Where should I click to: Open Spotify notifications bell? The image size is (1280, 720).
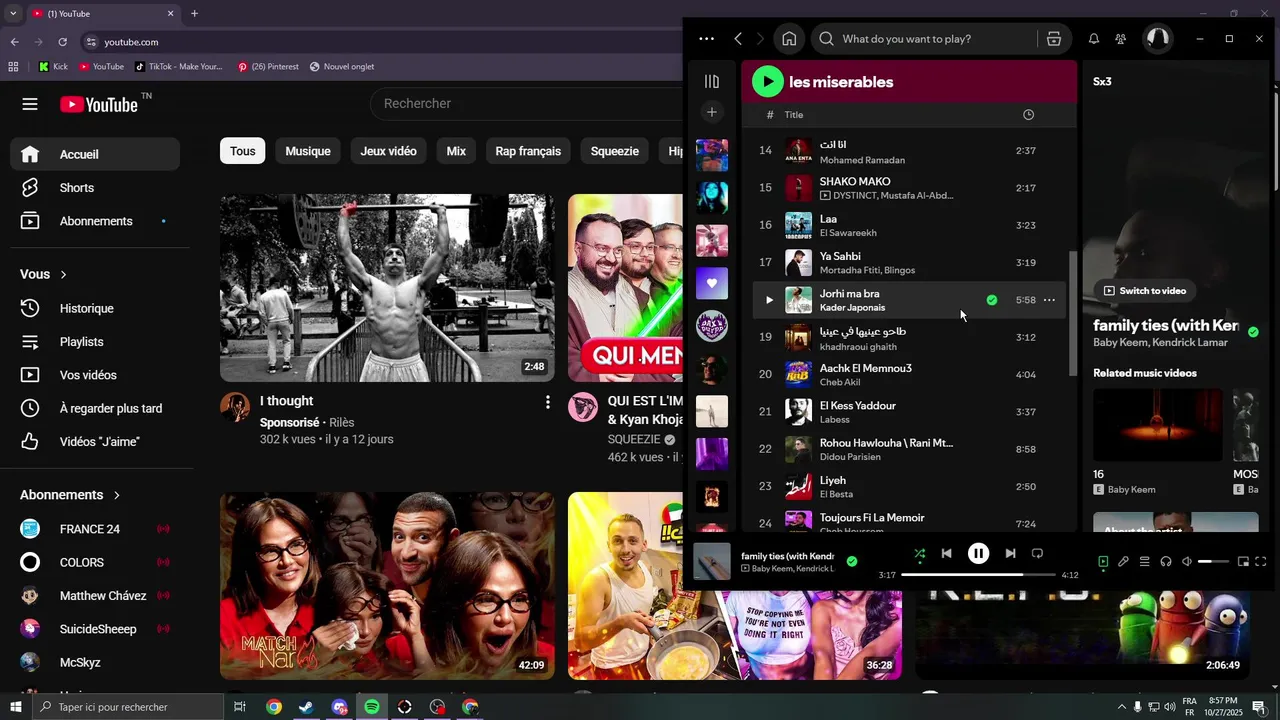pyautogui.click(x=1094, y=39)
